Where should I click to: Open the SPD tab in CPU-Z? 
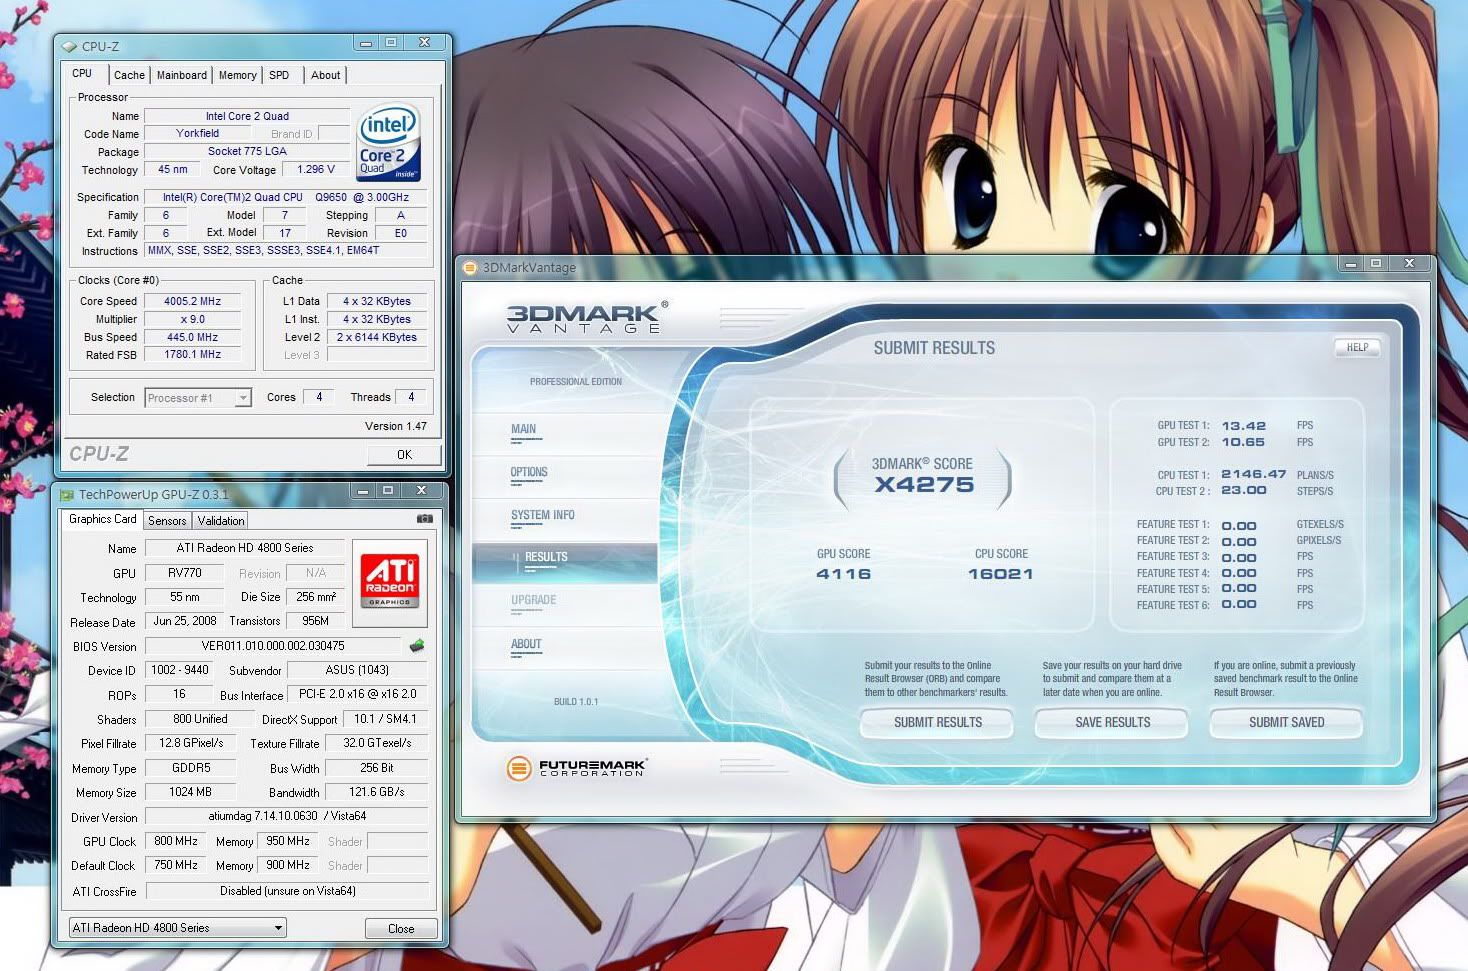pos(279,75)
